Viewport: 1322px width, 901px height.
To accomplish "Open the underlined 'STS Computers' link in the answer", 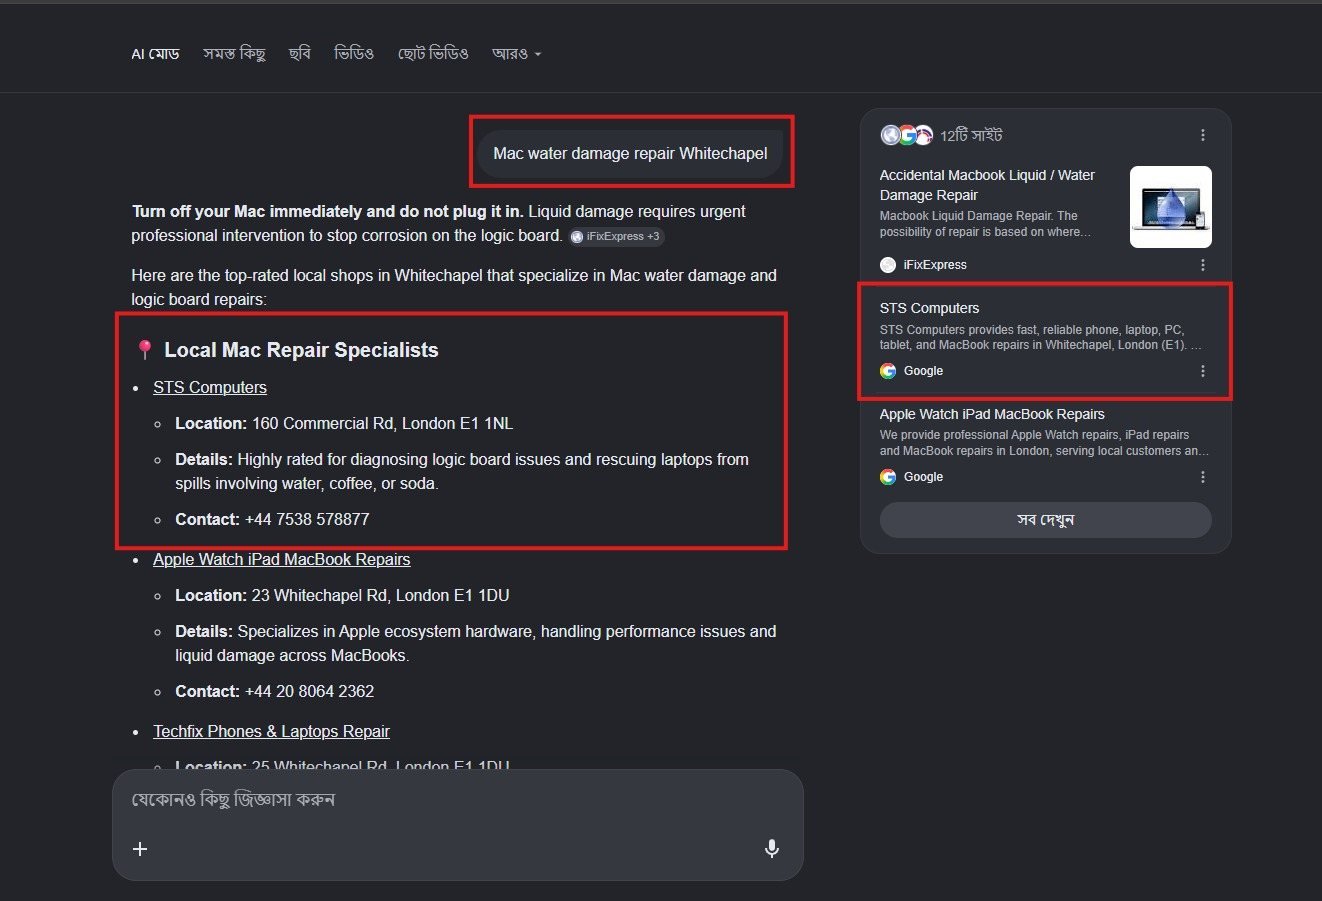I will (210, 387).
